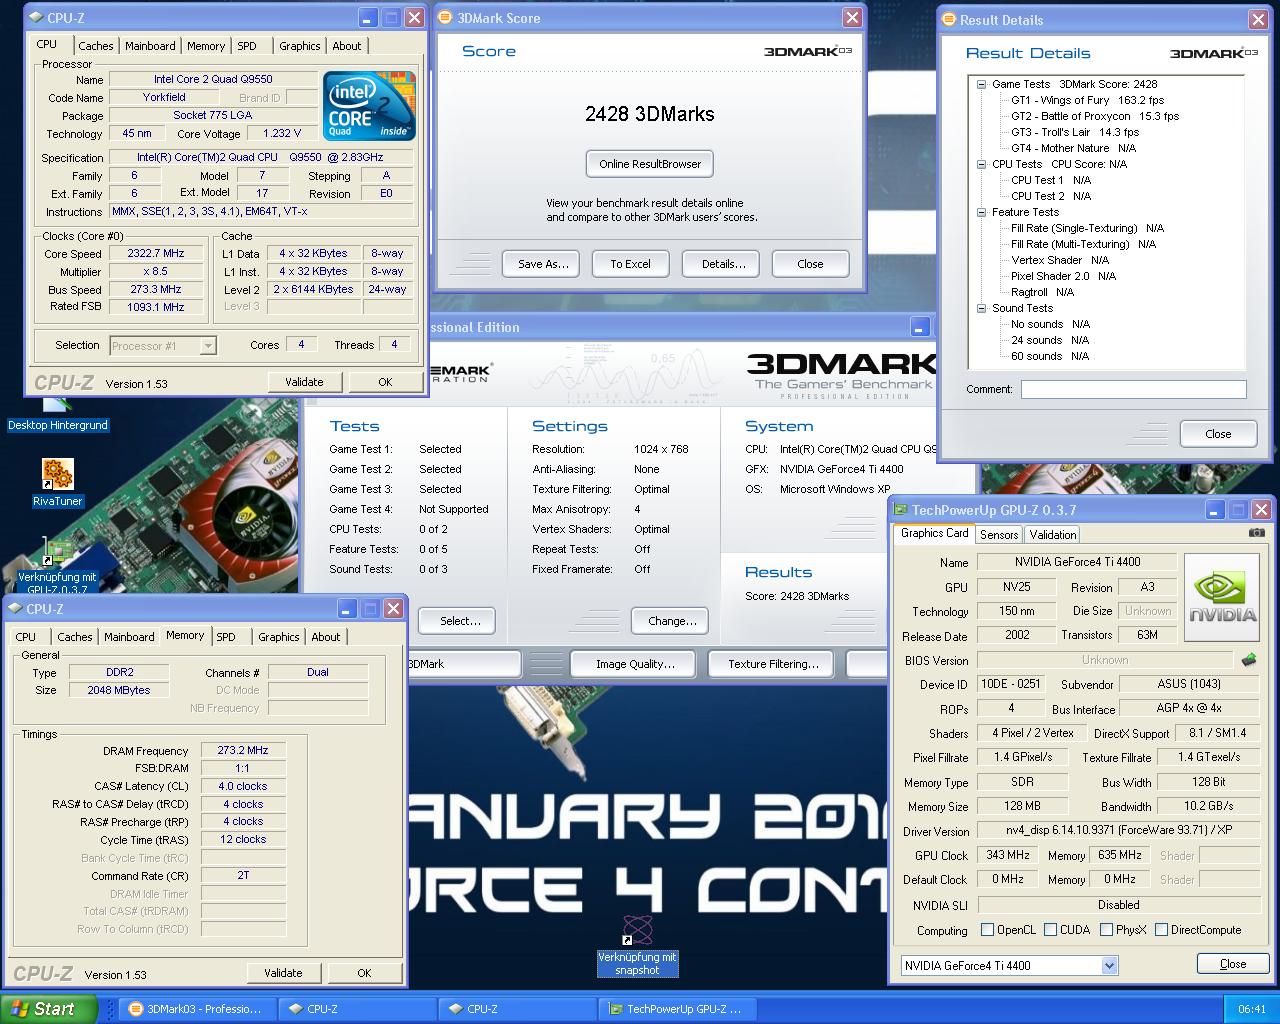The width and height of the screenshot is (1280, 1024).
Task: Select the Pixel Shader 2.0 result row
Action: click(1063, 277)
